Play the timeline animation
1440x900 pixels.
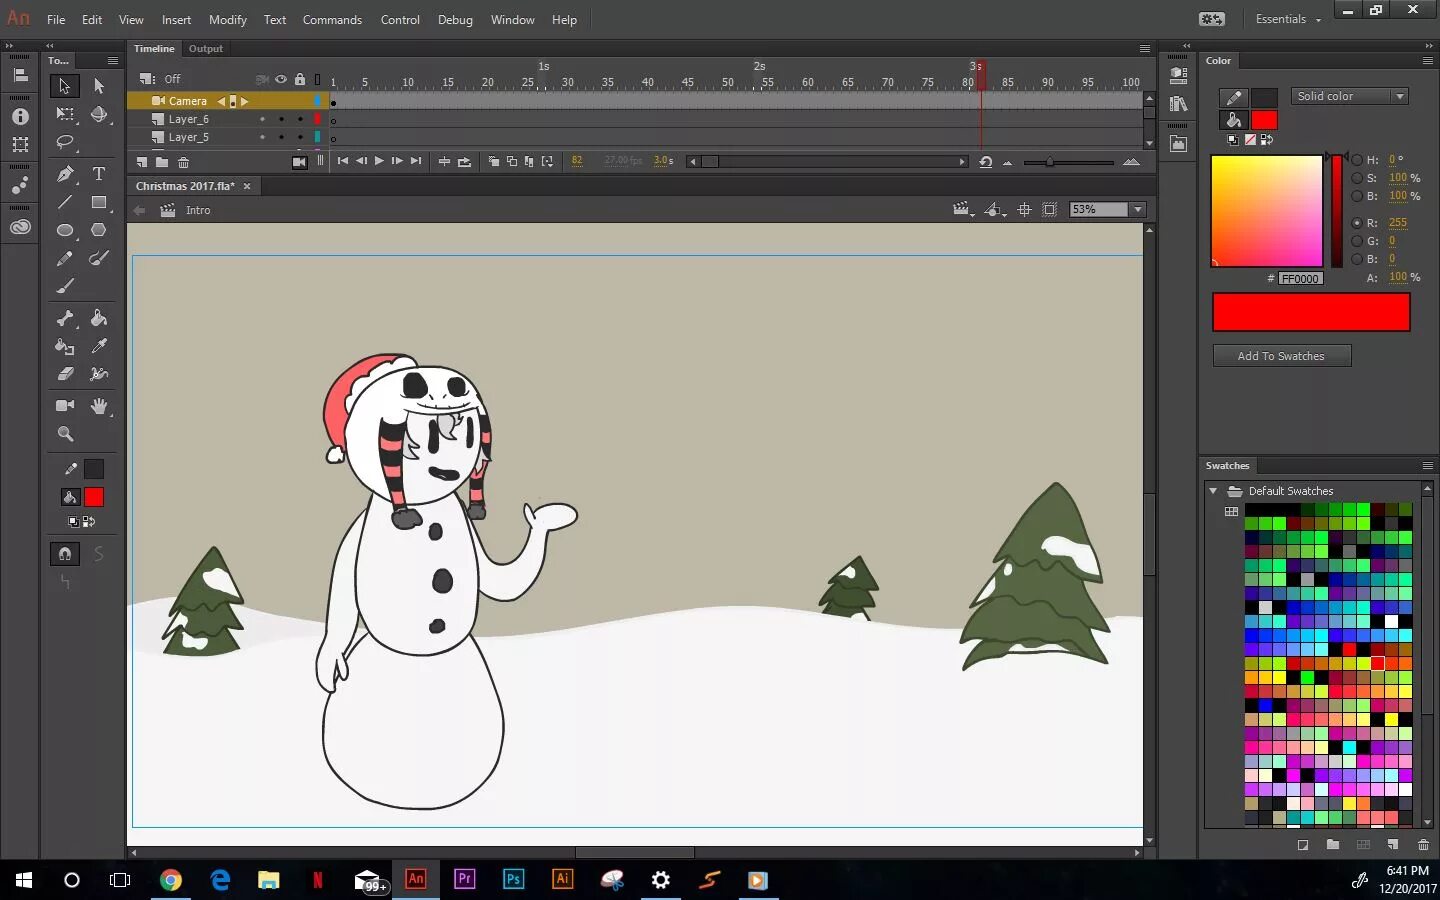pyautogui.click(x=379, y=161)
